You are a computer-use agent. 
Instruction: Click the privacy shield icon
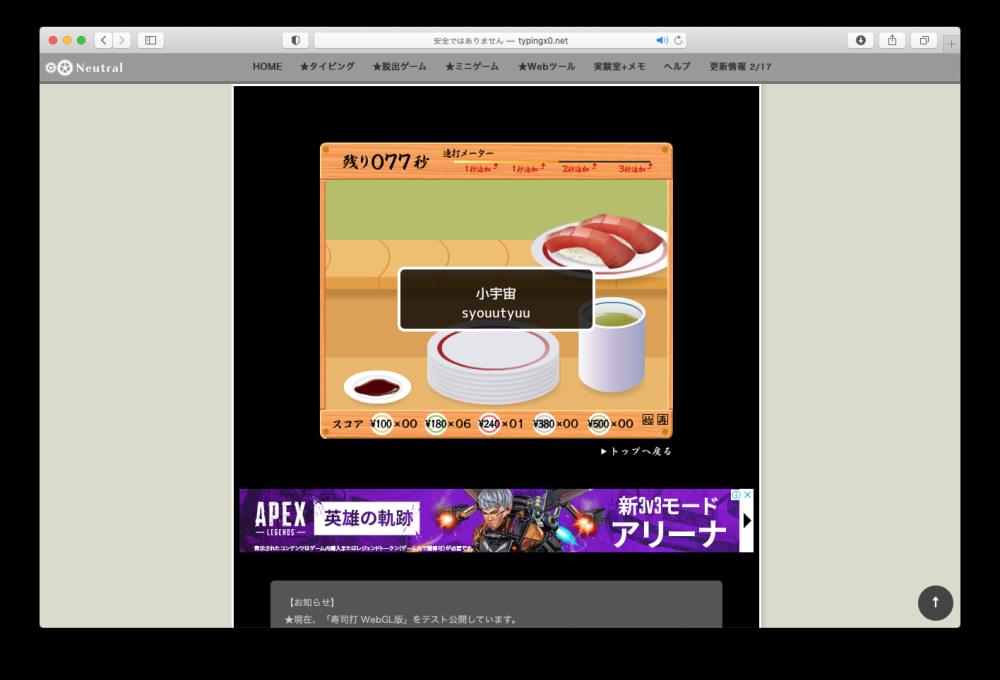coord(295,40)
